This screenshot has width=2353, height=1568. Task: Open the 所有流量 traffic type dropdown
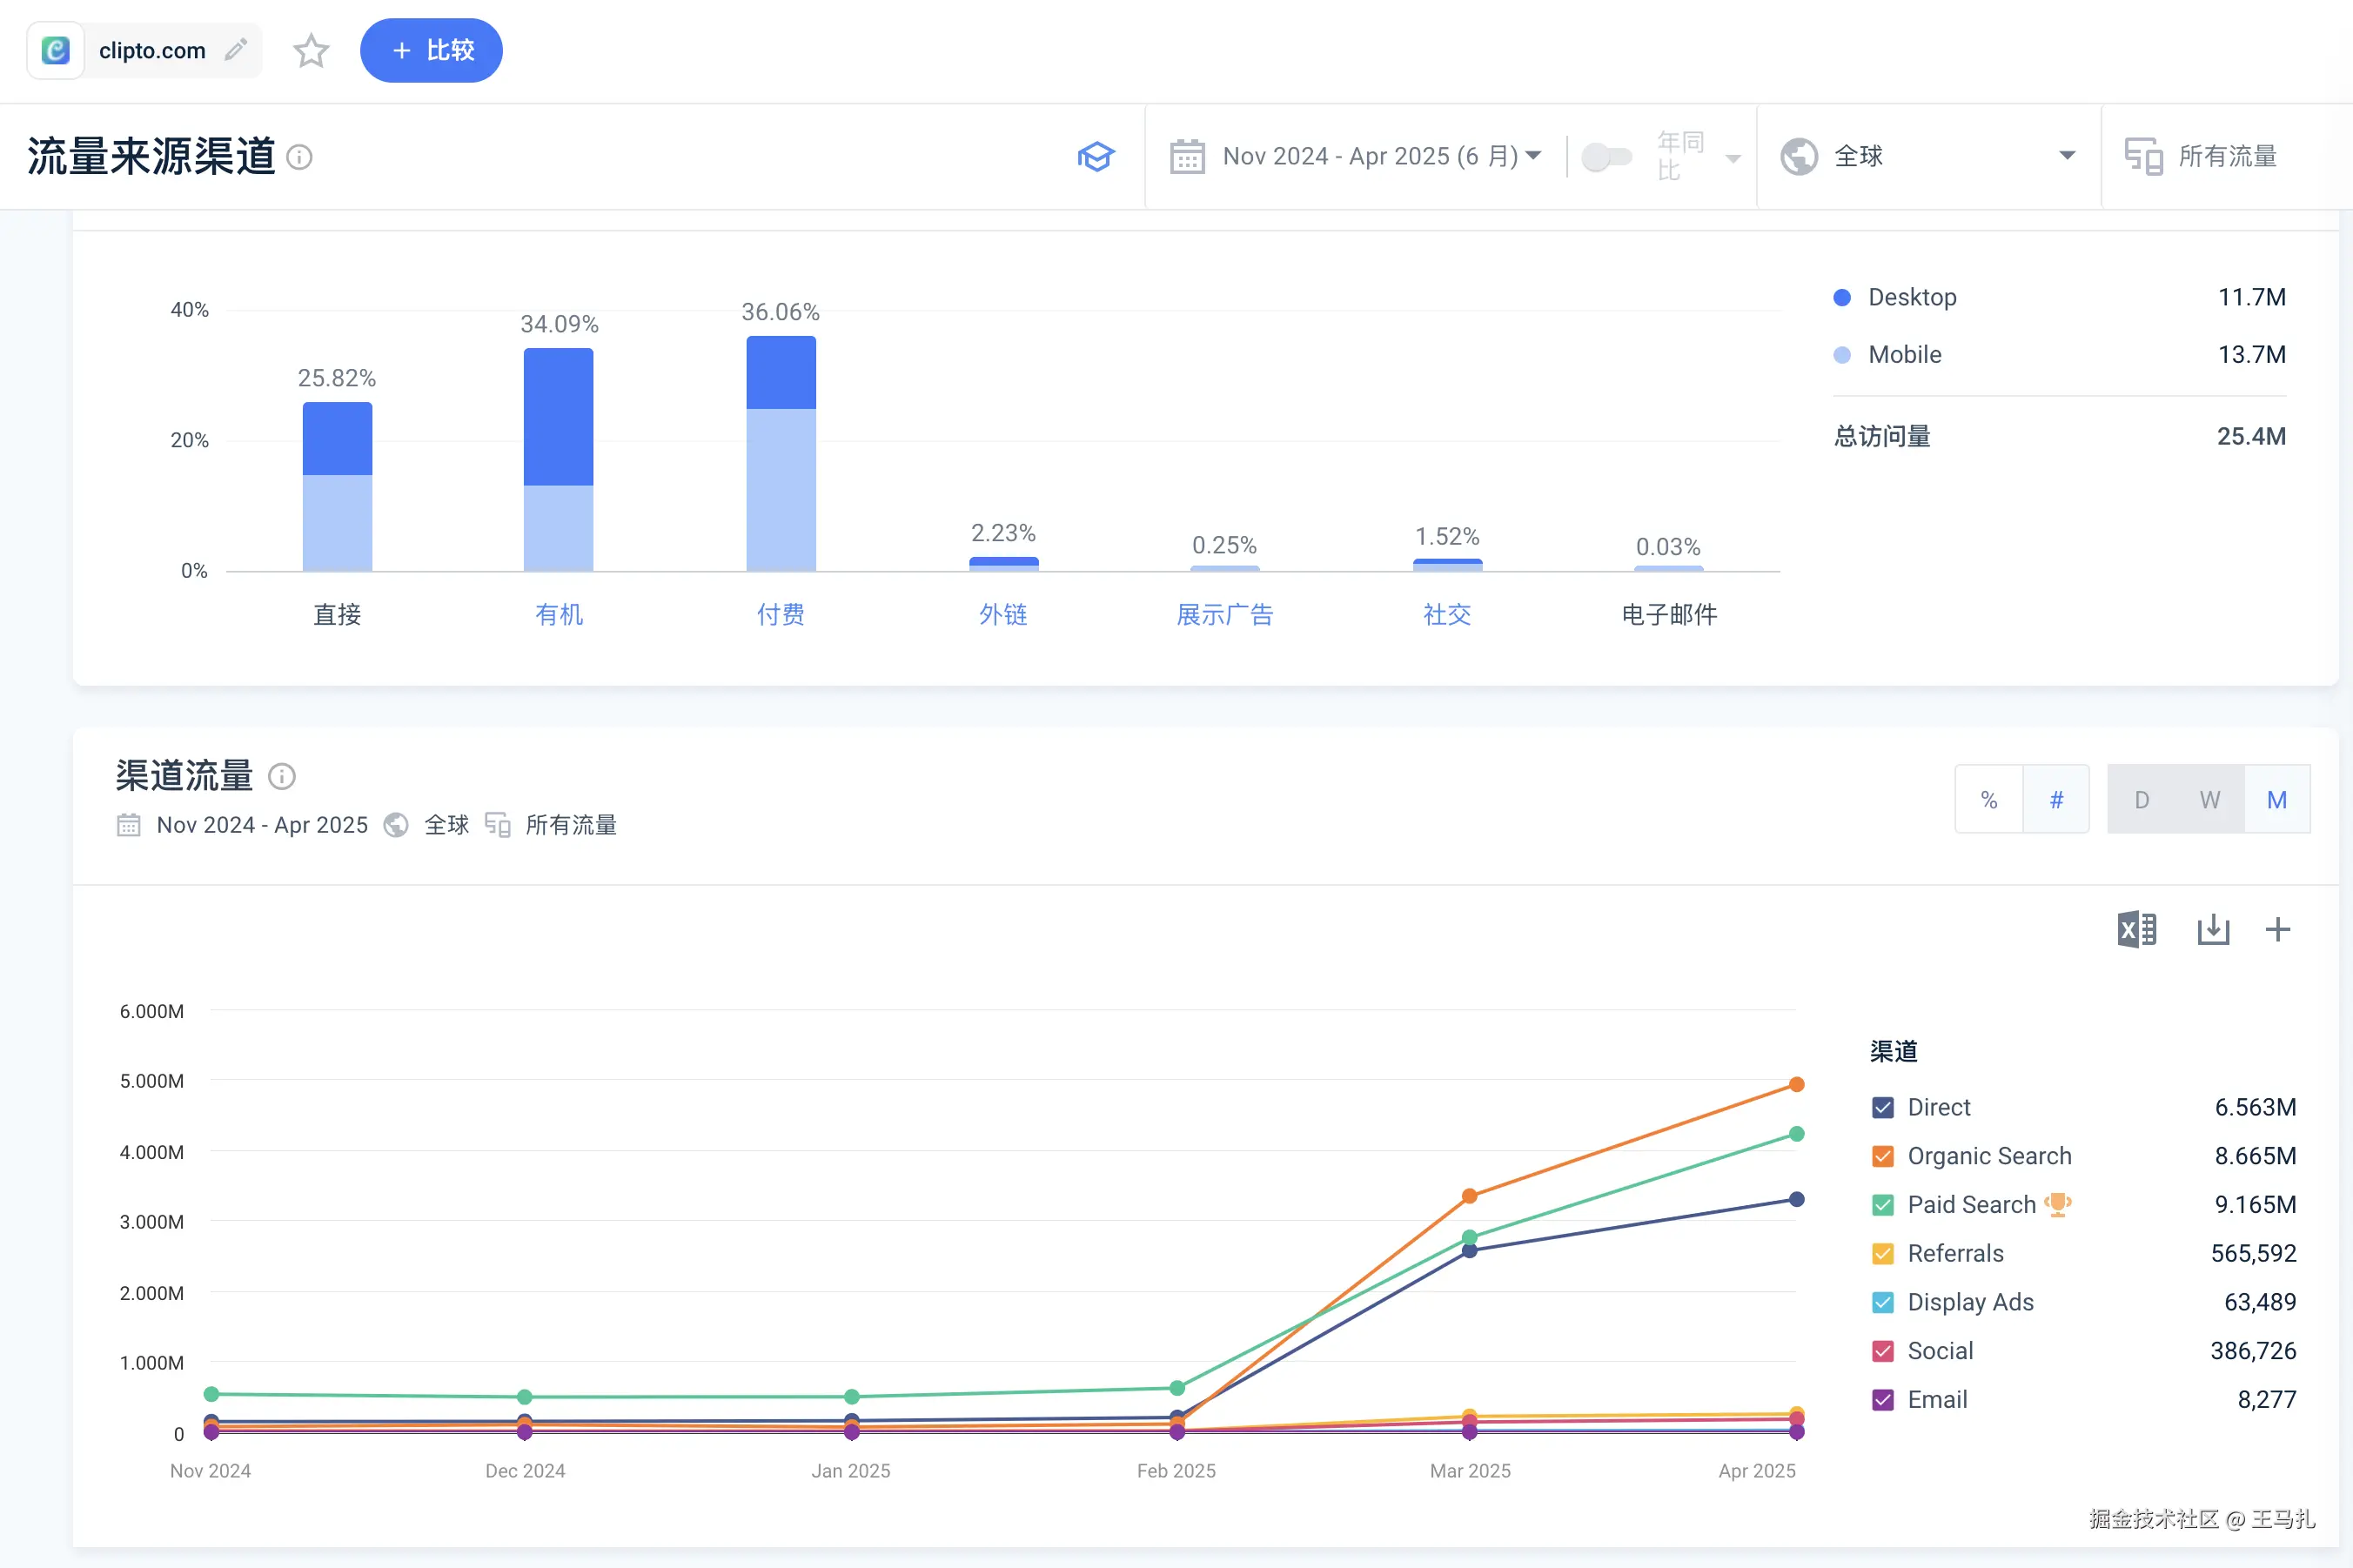tap(2226, 156)
